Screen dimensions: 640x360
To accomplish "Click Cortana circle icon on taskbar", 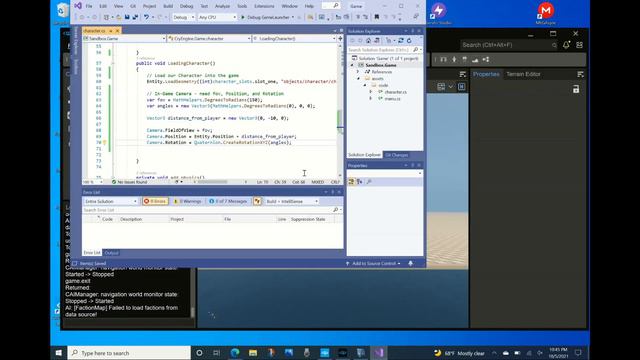I will [199, 353].
